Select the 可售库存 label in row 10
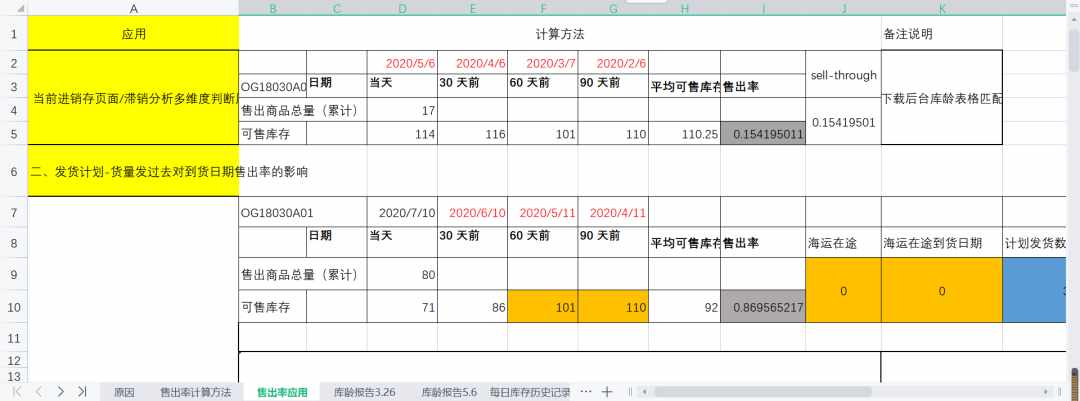The image size is (1080, 401). click(273, 307)
